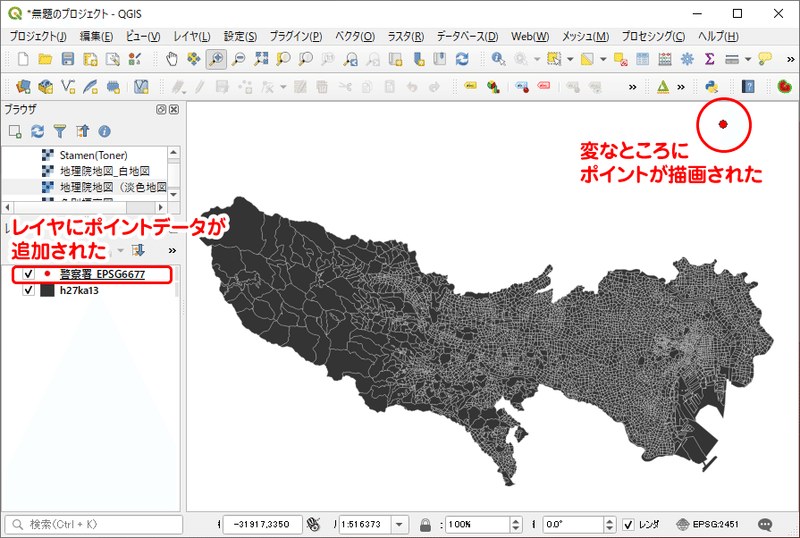Click the Identify Features tool
800x538 pixels.
[498, 59]
